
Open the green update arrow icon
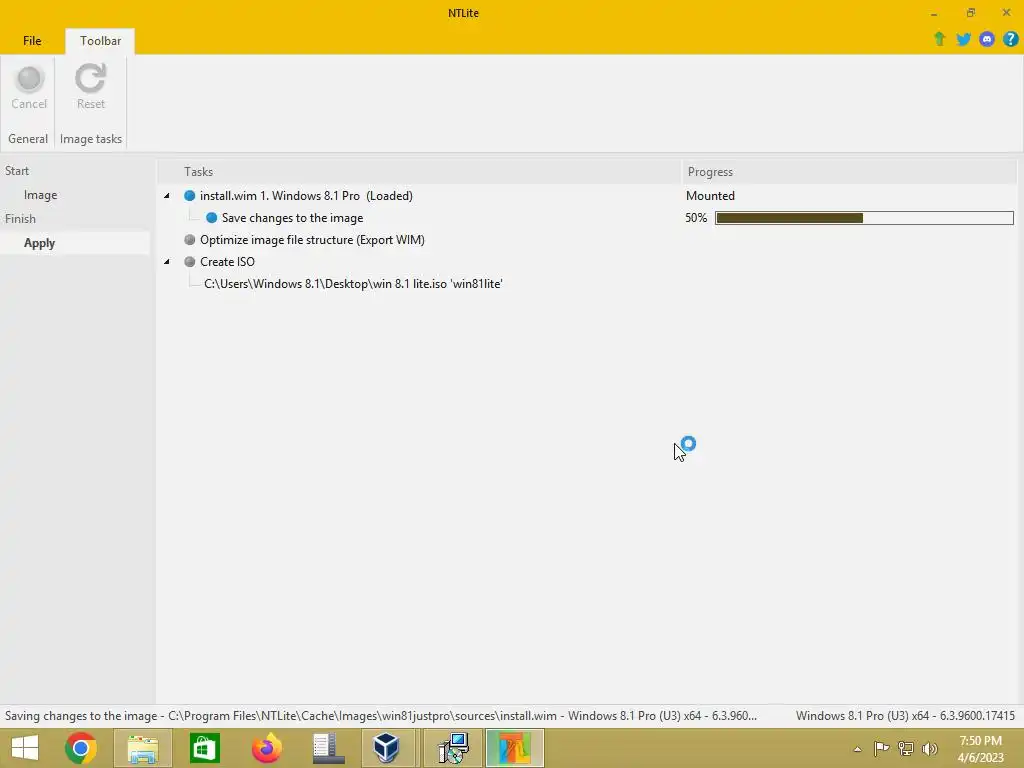[x=939, y=39]
